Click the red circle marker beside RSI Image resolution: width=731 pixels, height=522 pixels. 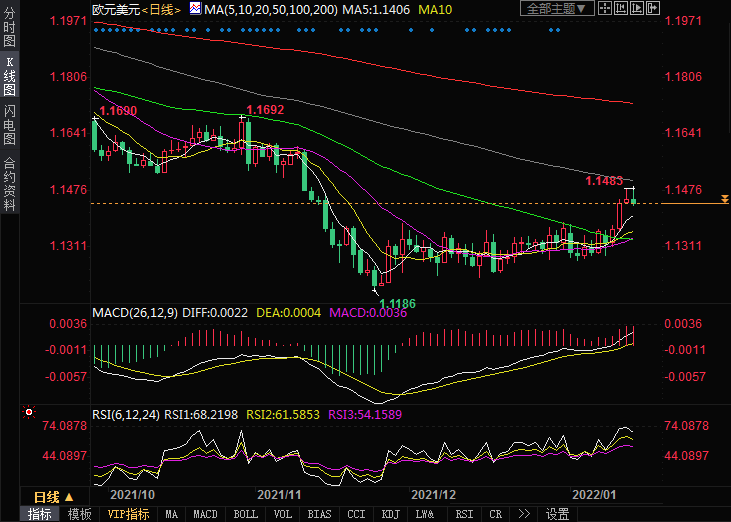pyautogui.click(x=29, y=411)
